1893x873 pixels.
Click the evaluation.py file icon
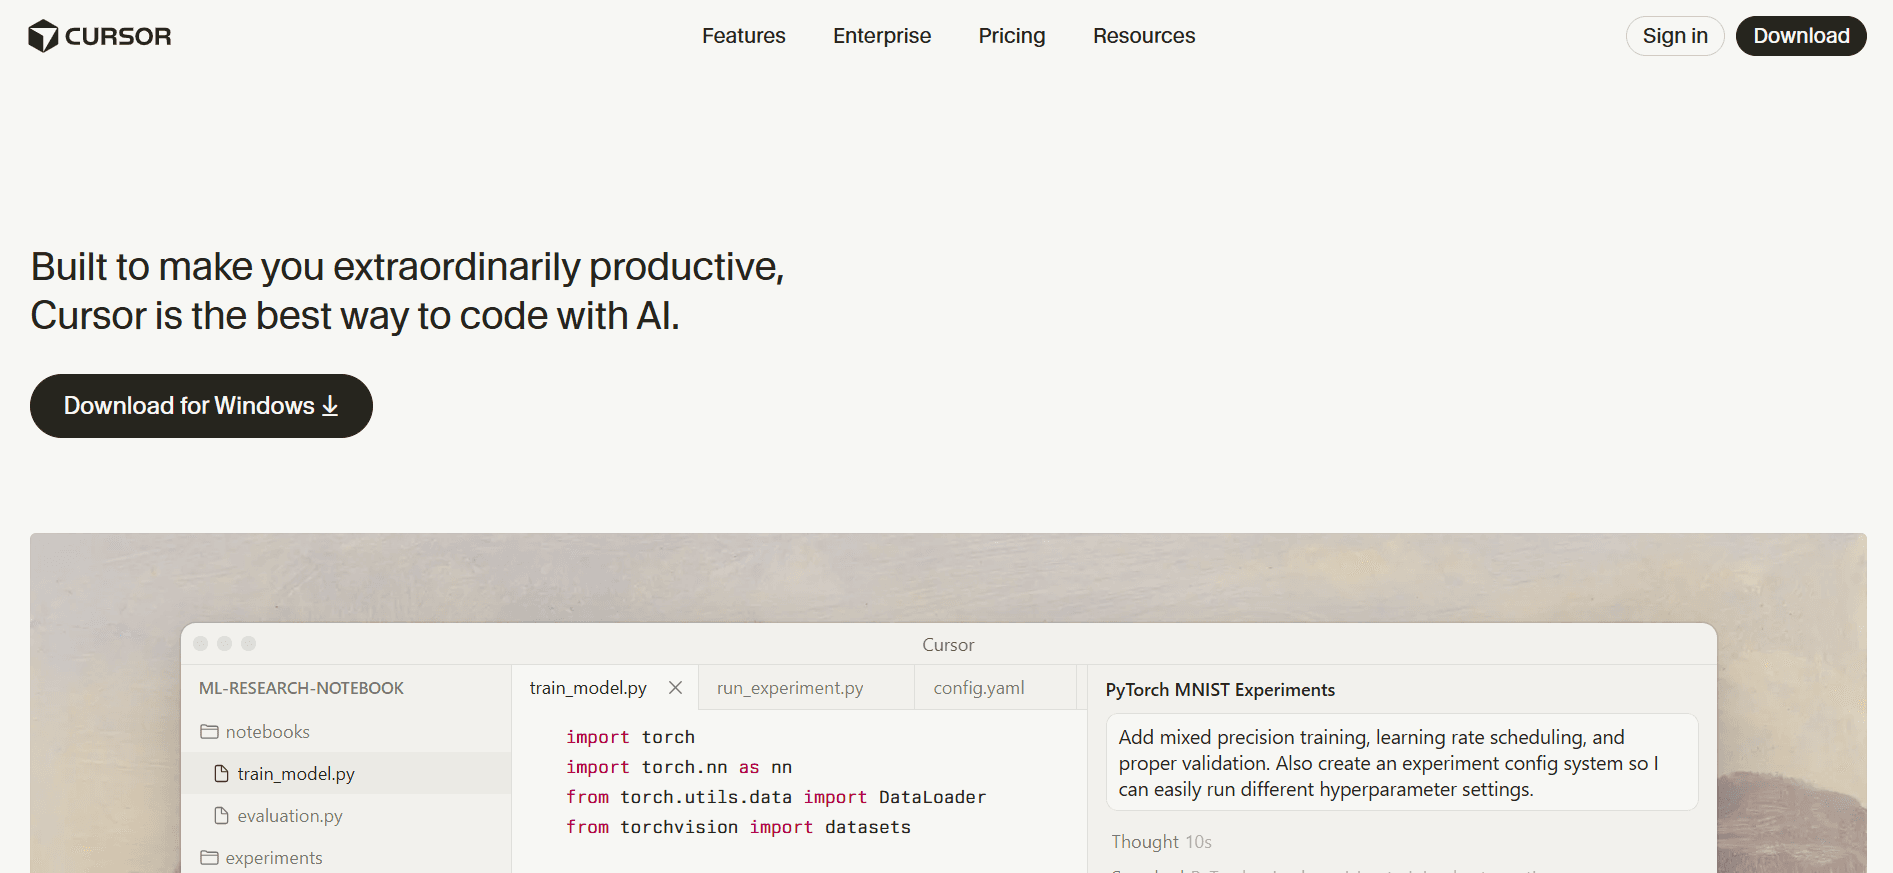(222, 816)
